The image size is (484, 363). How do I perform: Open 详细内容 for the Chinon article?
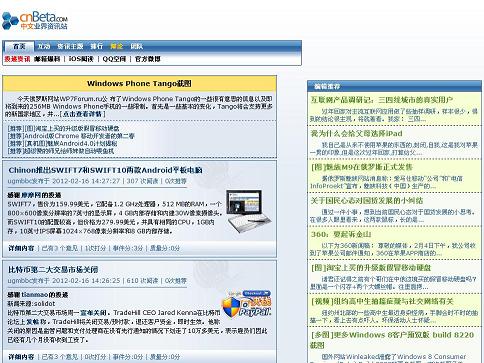point(21,248)
